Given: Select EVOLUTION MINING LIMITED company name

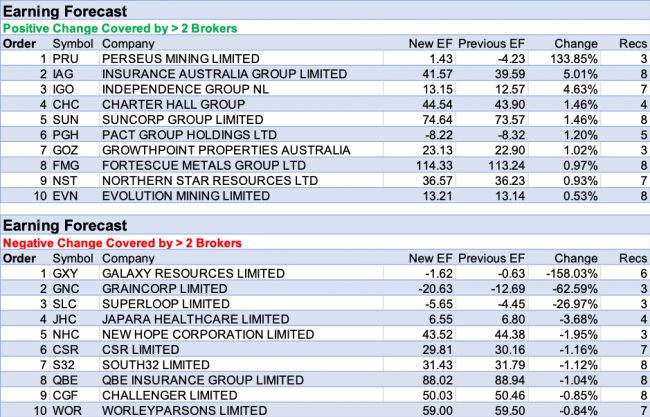Looking at the screenshot, I should (x=186, y=194).
